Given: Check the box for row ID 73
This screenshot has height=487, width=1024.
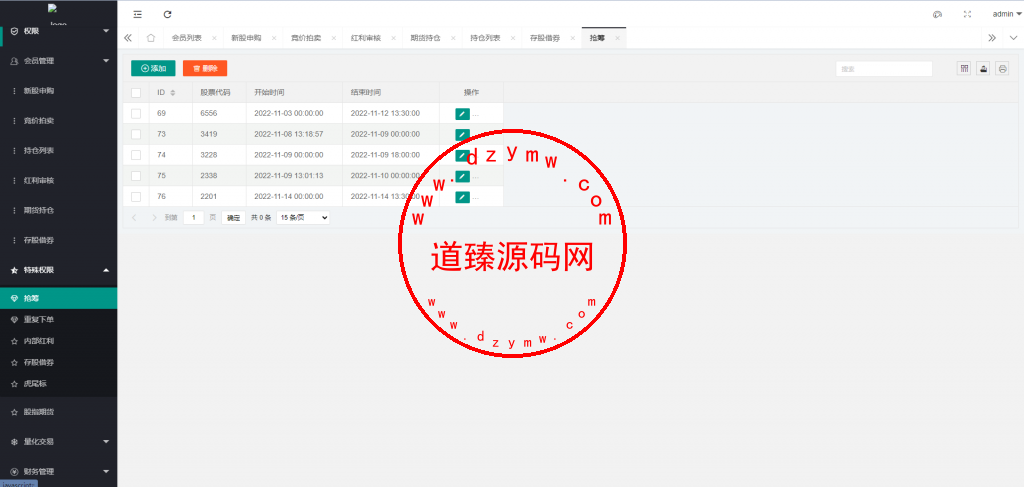Looking at the screenshot, I should pos(136,134).
